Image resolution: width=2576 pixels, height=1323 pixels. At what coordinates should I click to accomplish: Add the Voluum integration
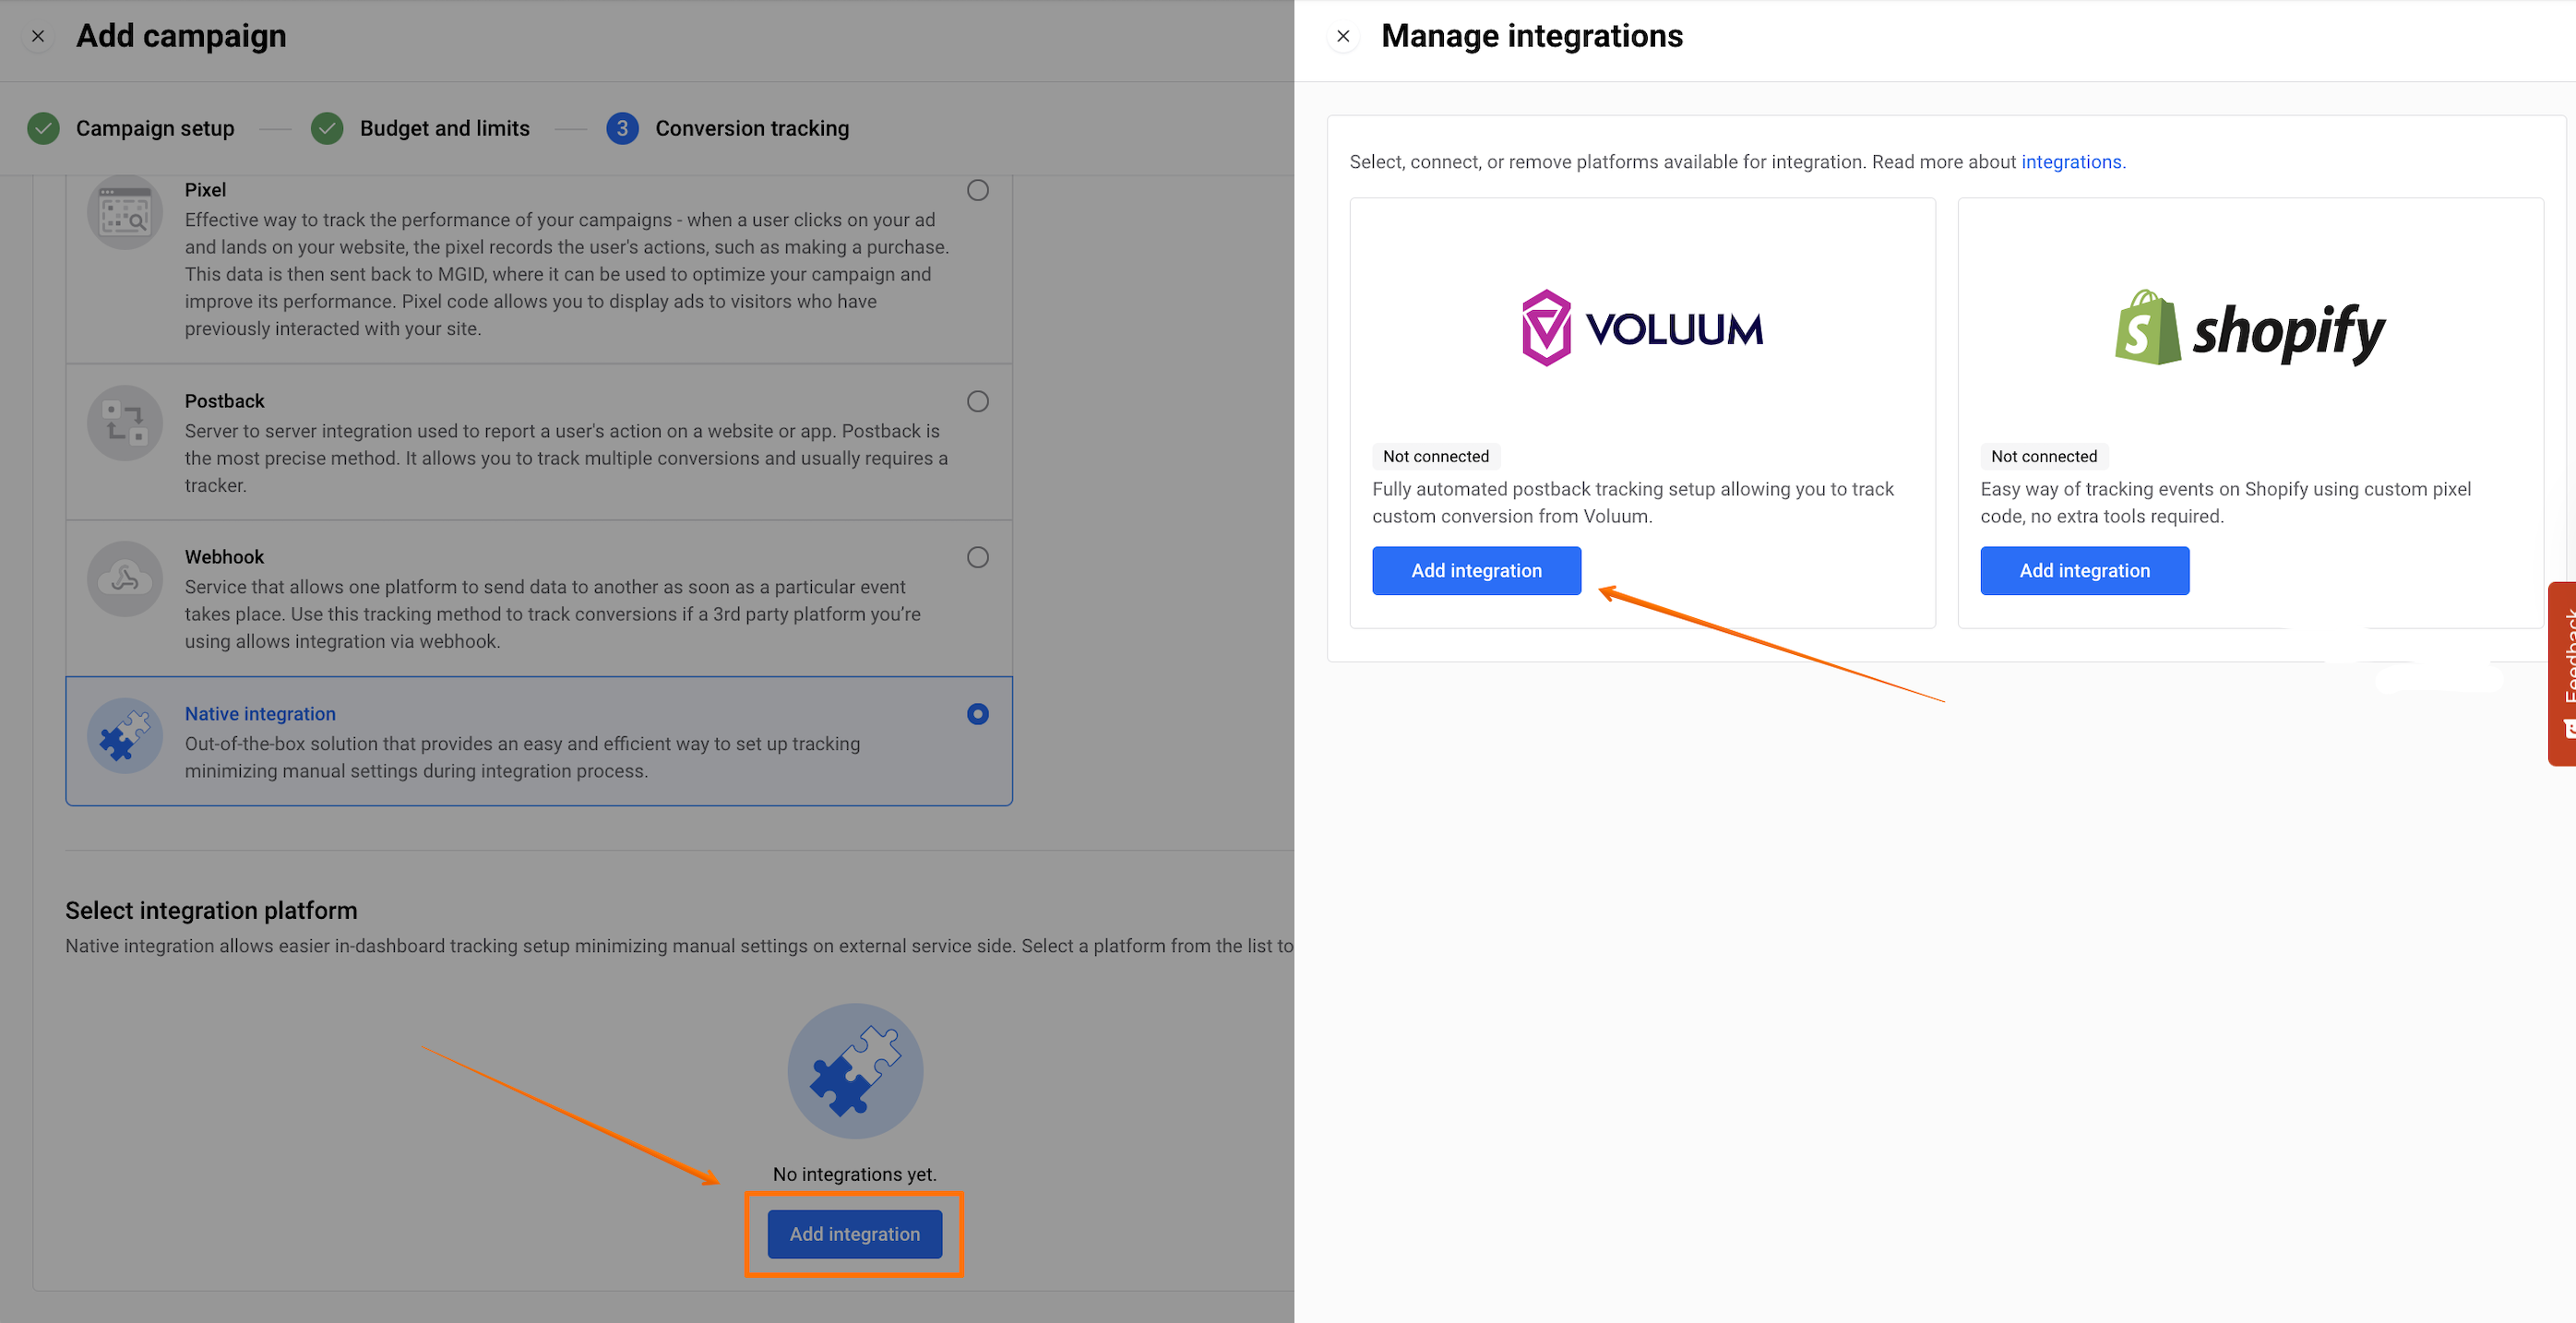[1476, 570]
